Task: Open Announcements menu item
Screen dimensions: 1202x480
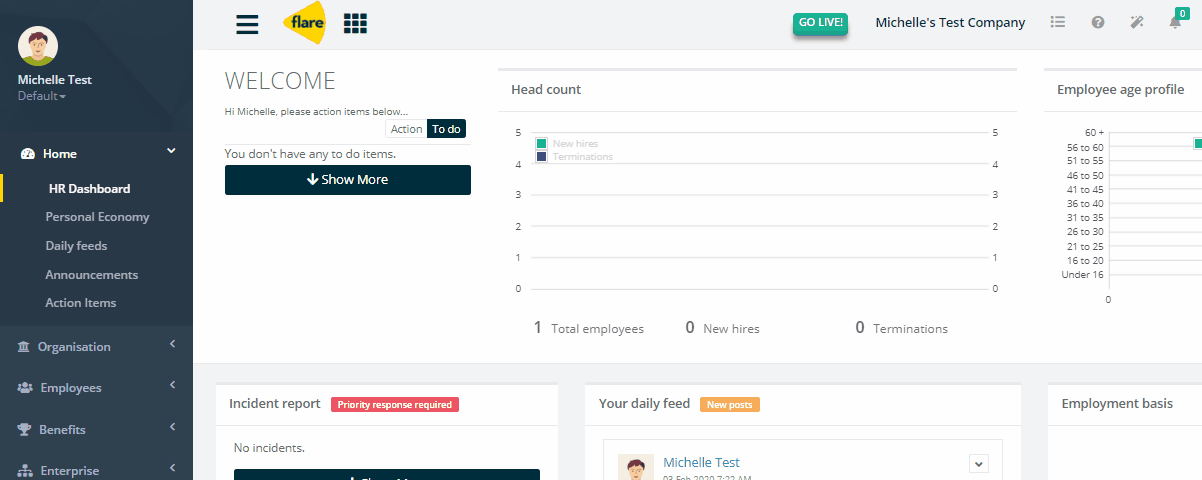Action: (x=92, y=275)
